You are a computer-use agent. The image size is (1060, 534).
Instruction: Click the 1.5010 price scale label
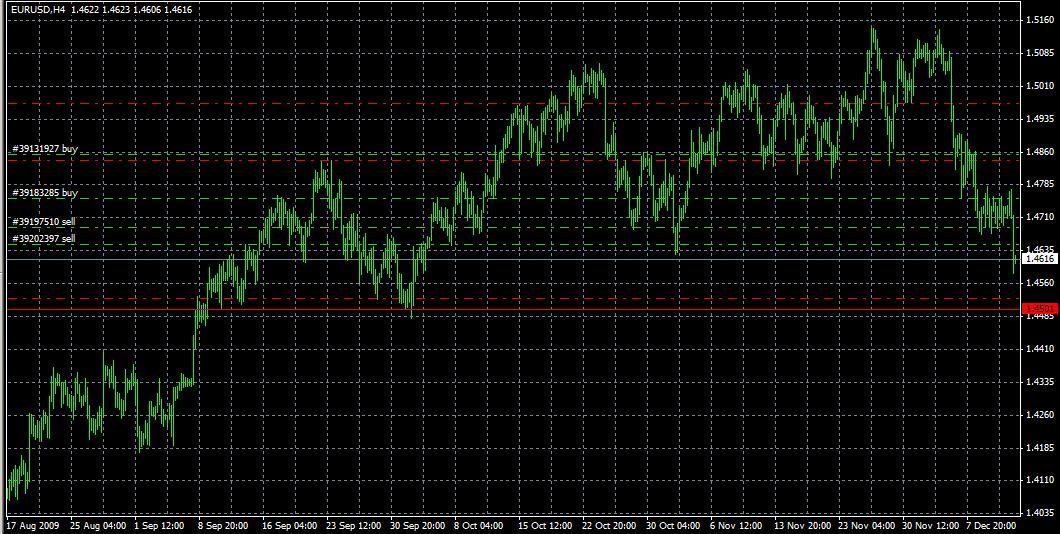(x=1038, y=86)
